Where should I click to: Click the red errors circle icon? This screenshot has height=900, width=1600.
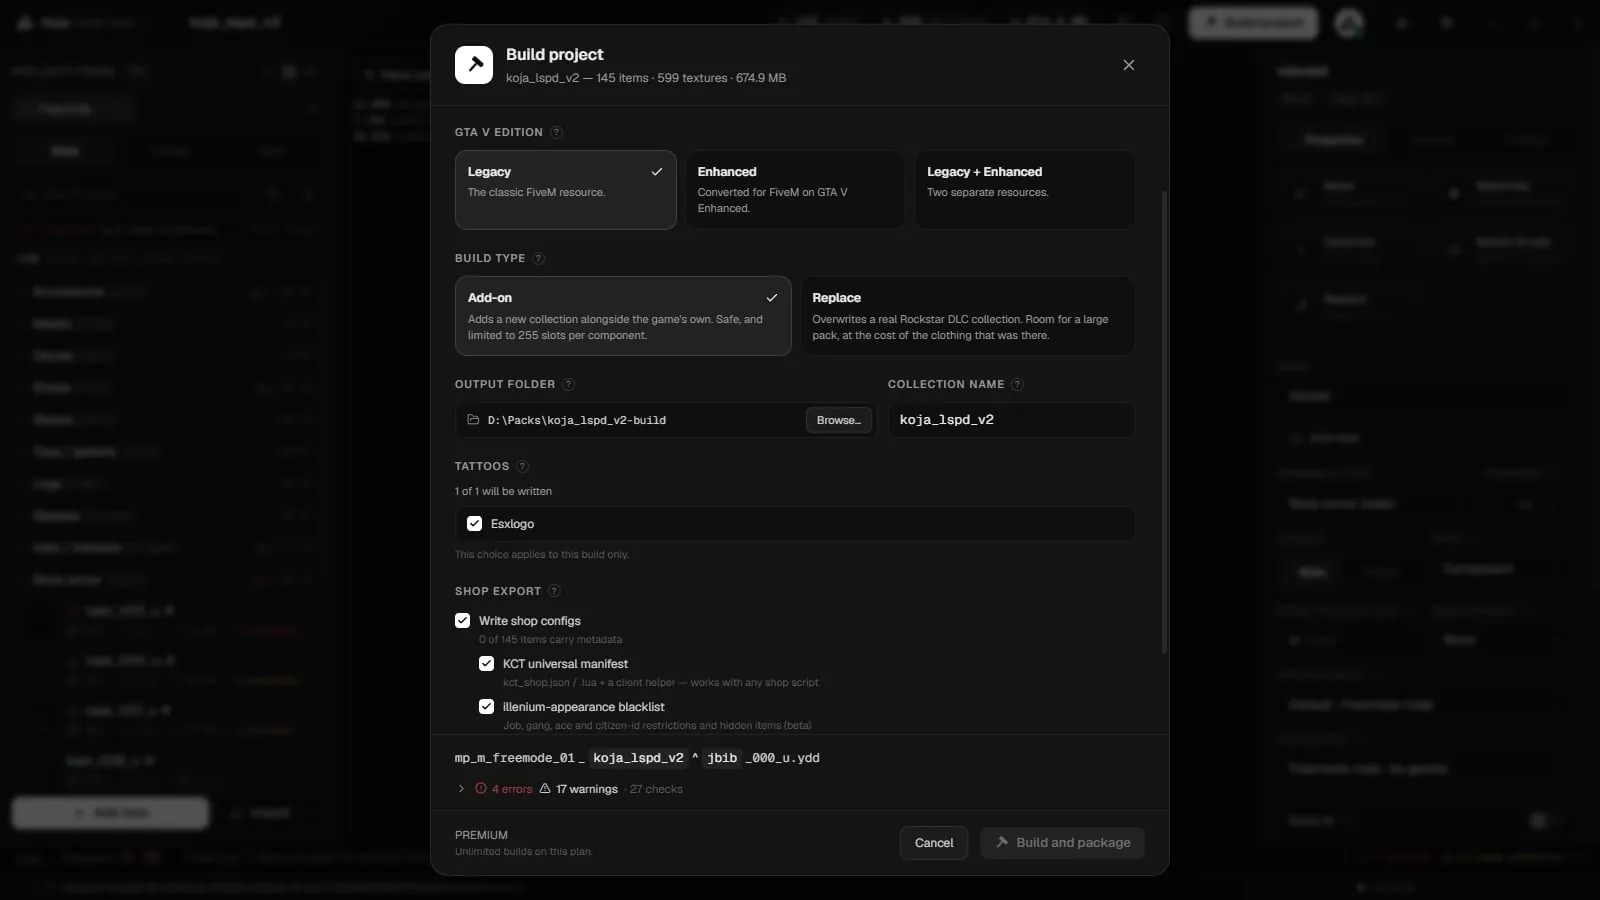[x=481, y=789]
